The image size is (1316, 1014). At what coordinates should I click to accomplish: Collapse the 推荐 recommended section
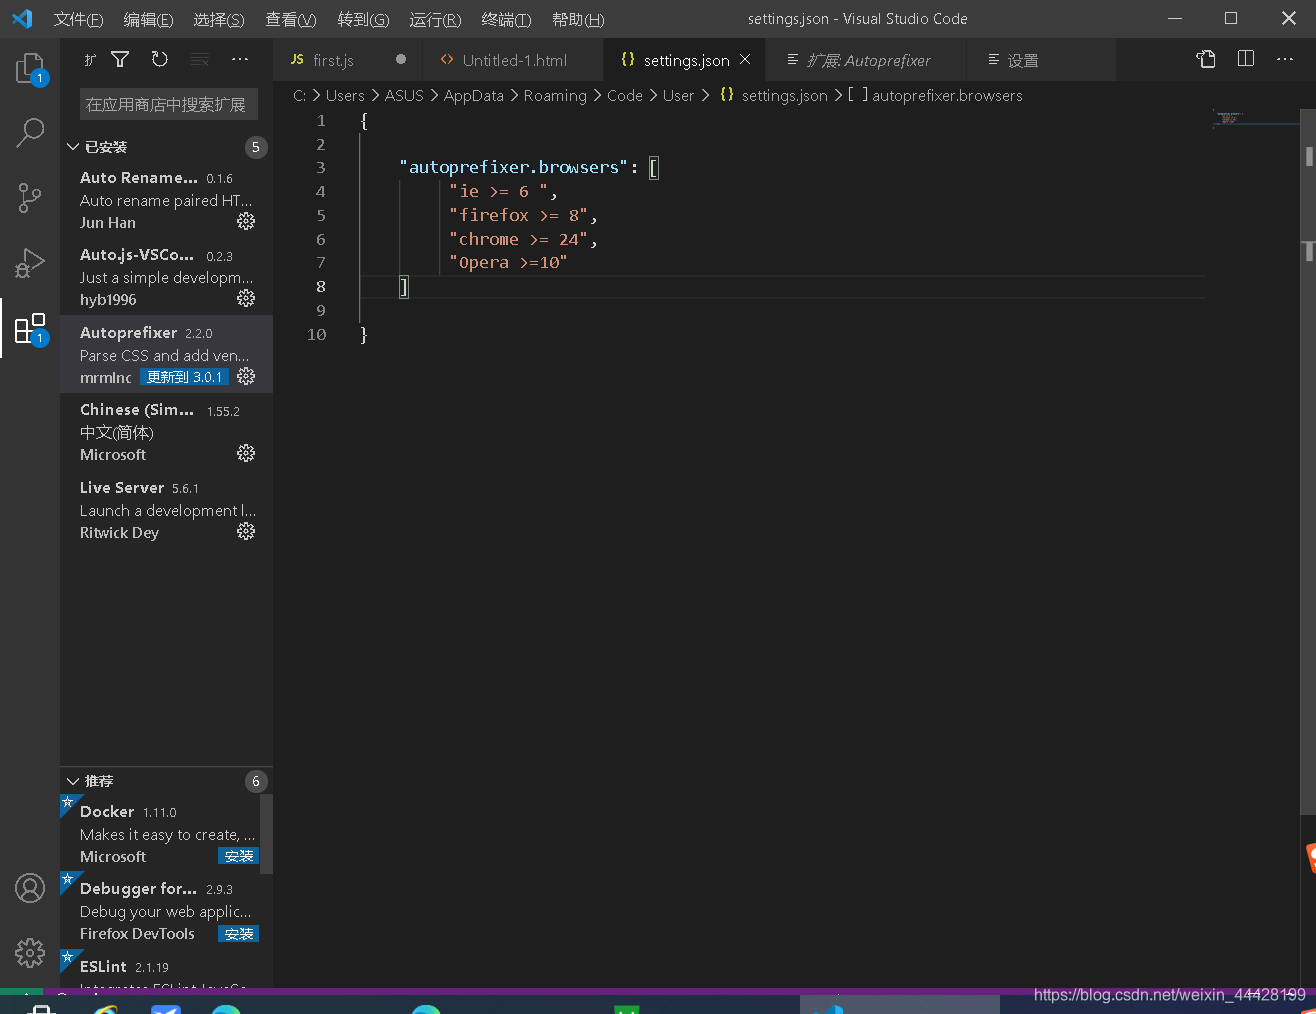pyautogui.click(x=73, y=781)
